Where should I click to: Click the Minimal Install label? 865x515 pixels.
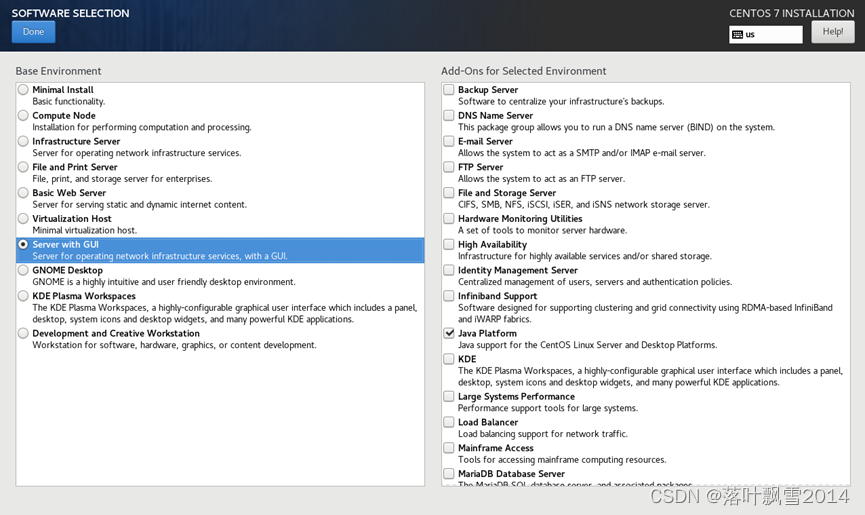[x=63, y=89]
